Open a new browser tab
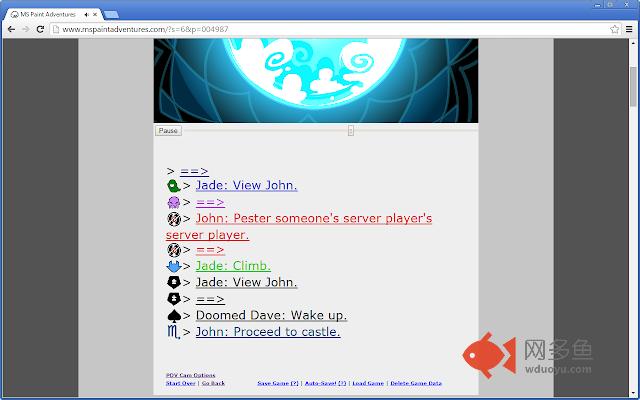640x400 pixels. (111, 15)
